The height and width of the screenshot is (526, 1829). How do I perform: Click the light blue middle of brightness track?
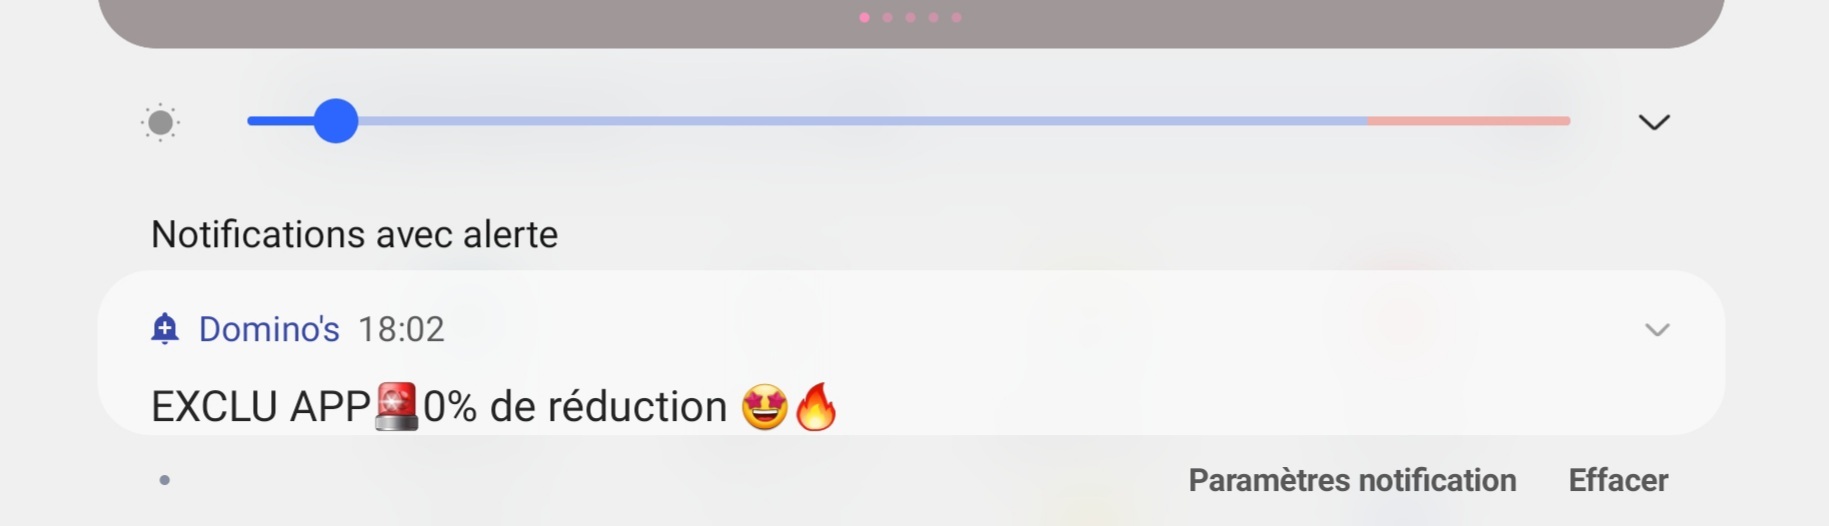(863, 121)
